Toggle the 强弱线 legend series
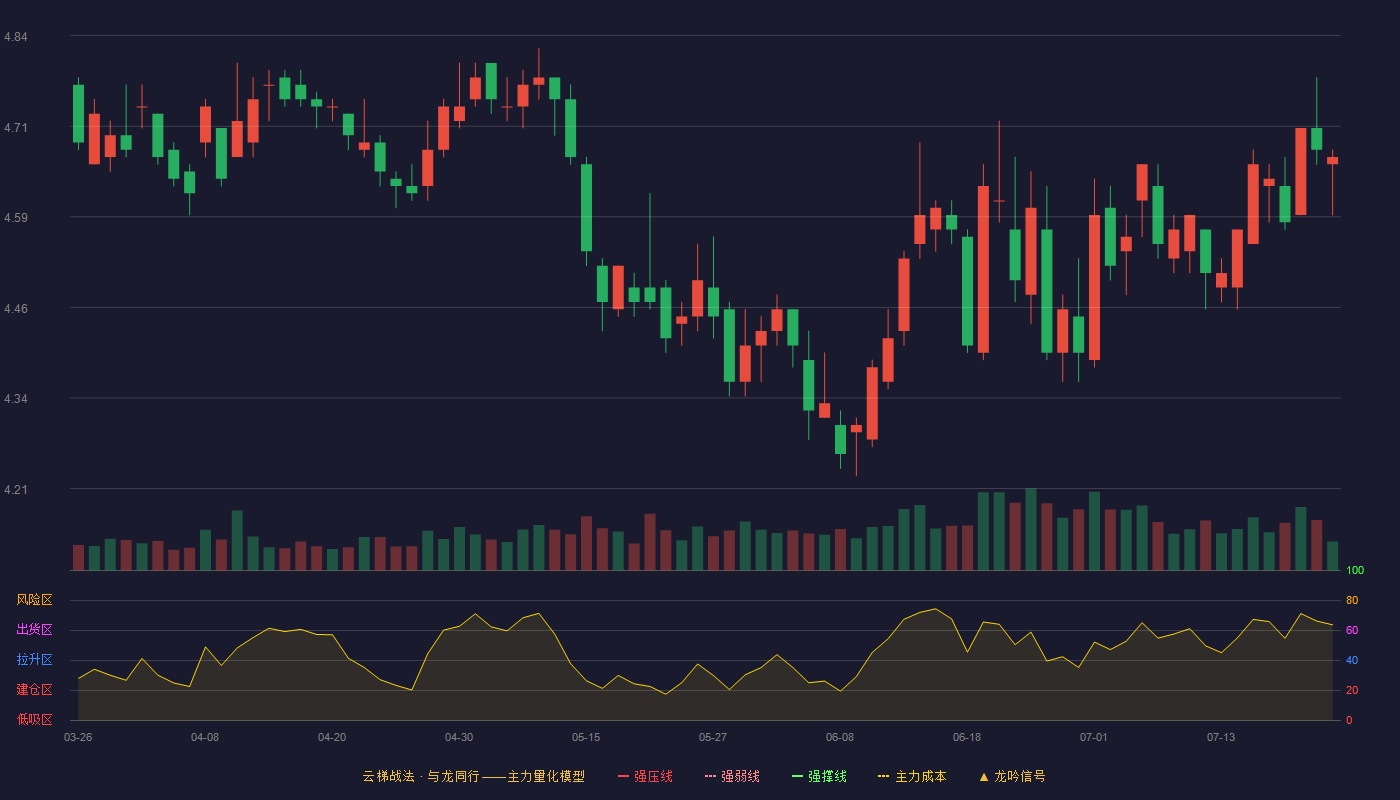 (732, 776)
